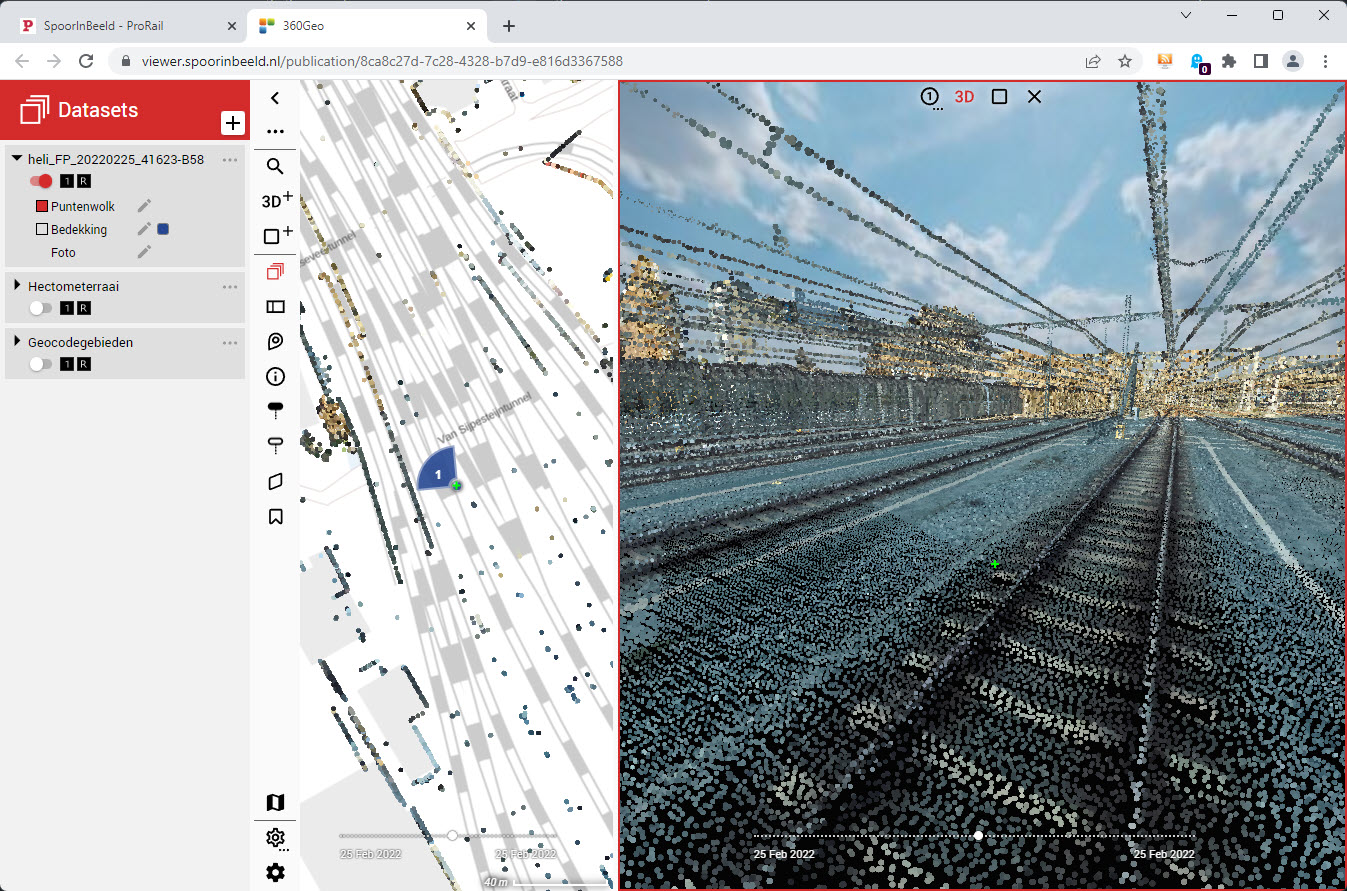
Task: Click the panorama timeline slider handle
Action: tap(977, 835)
